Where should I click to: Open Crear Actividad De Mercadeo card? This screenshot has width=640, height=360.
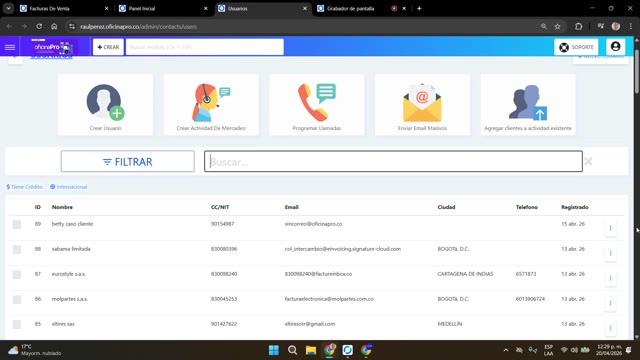(211, 105)
